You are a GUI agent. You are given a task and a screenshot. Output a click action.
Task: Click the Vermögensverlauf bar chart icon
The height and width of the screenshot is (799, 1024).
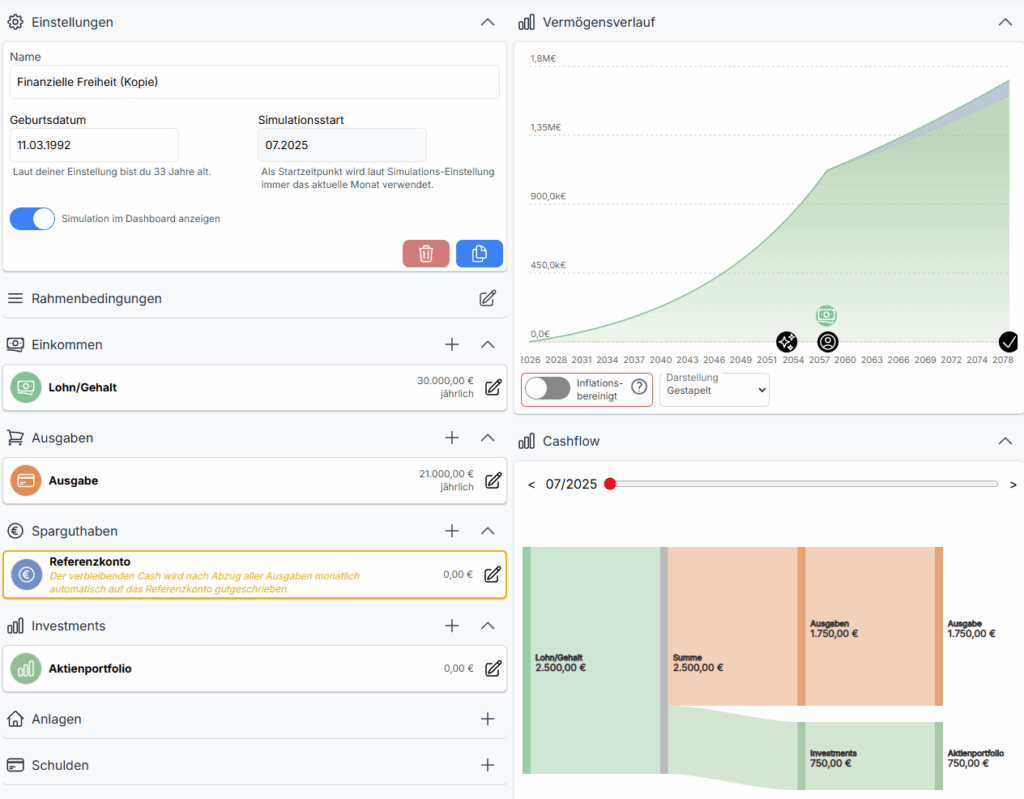[526, 22]
